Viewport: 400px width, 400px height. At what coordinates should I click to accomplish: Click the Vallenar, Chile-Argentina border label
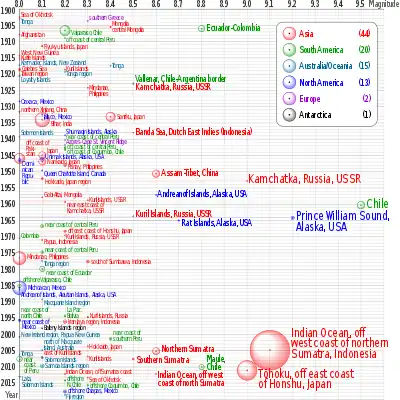point(180,79)
